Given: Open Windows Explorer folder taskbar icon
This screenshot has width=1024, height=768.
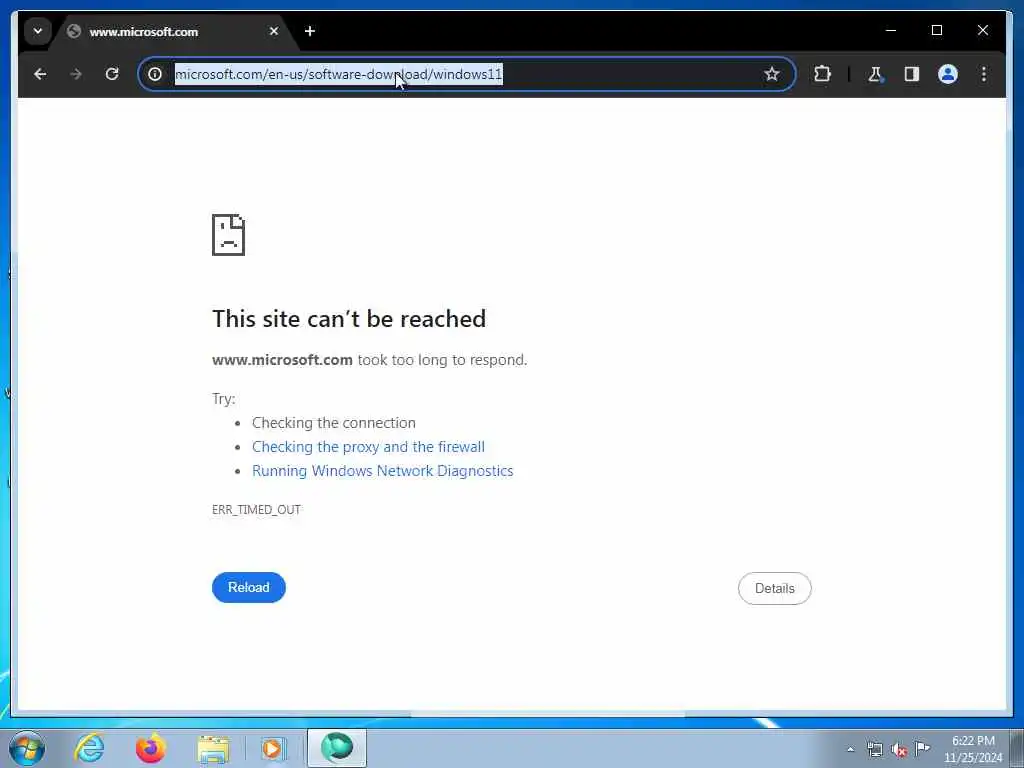Looking at the screenshot, I should click(213, 749).
